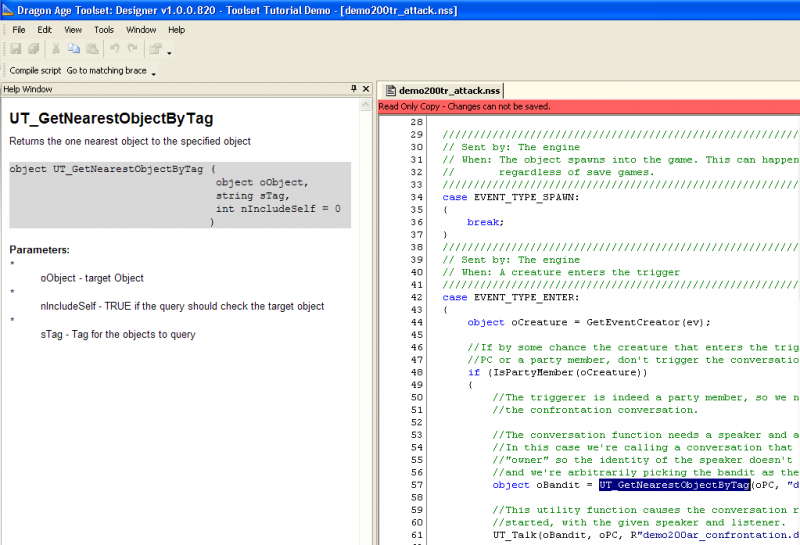Expand the main toolbar options arrow
Screen dimensions: 800x545
[x=169, y=53]
